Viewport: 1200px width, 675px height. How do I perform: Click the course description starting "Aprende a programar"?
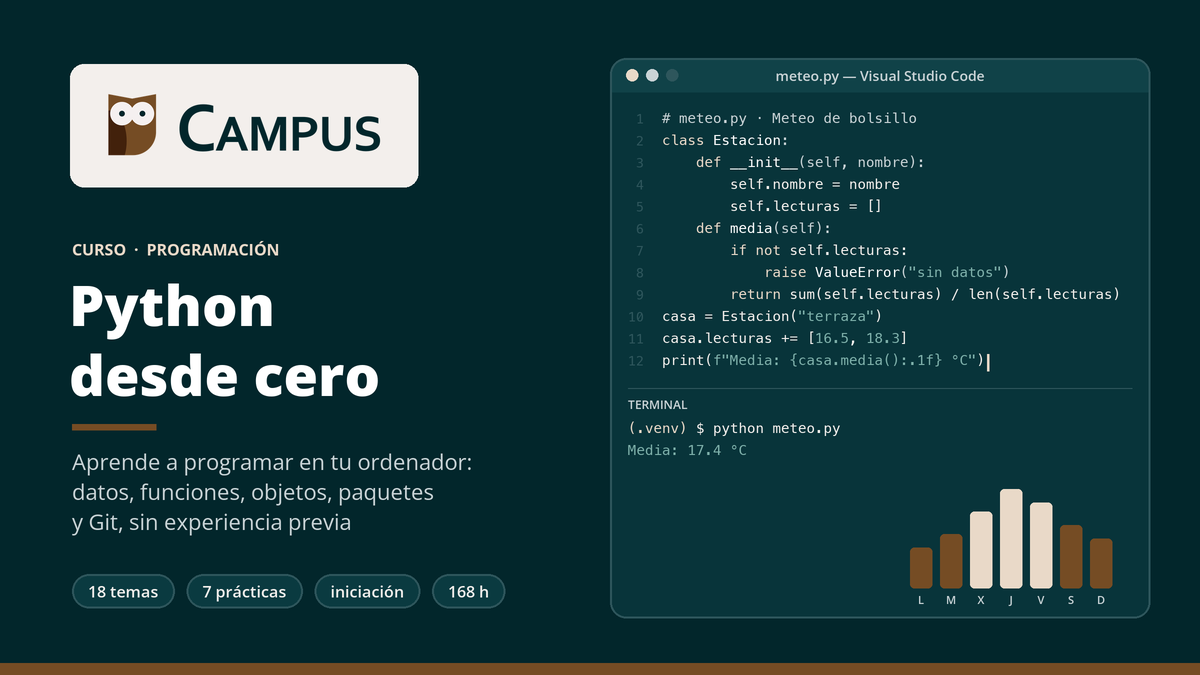click(272, 493)
